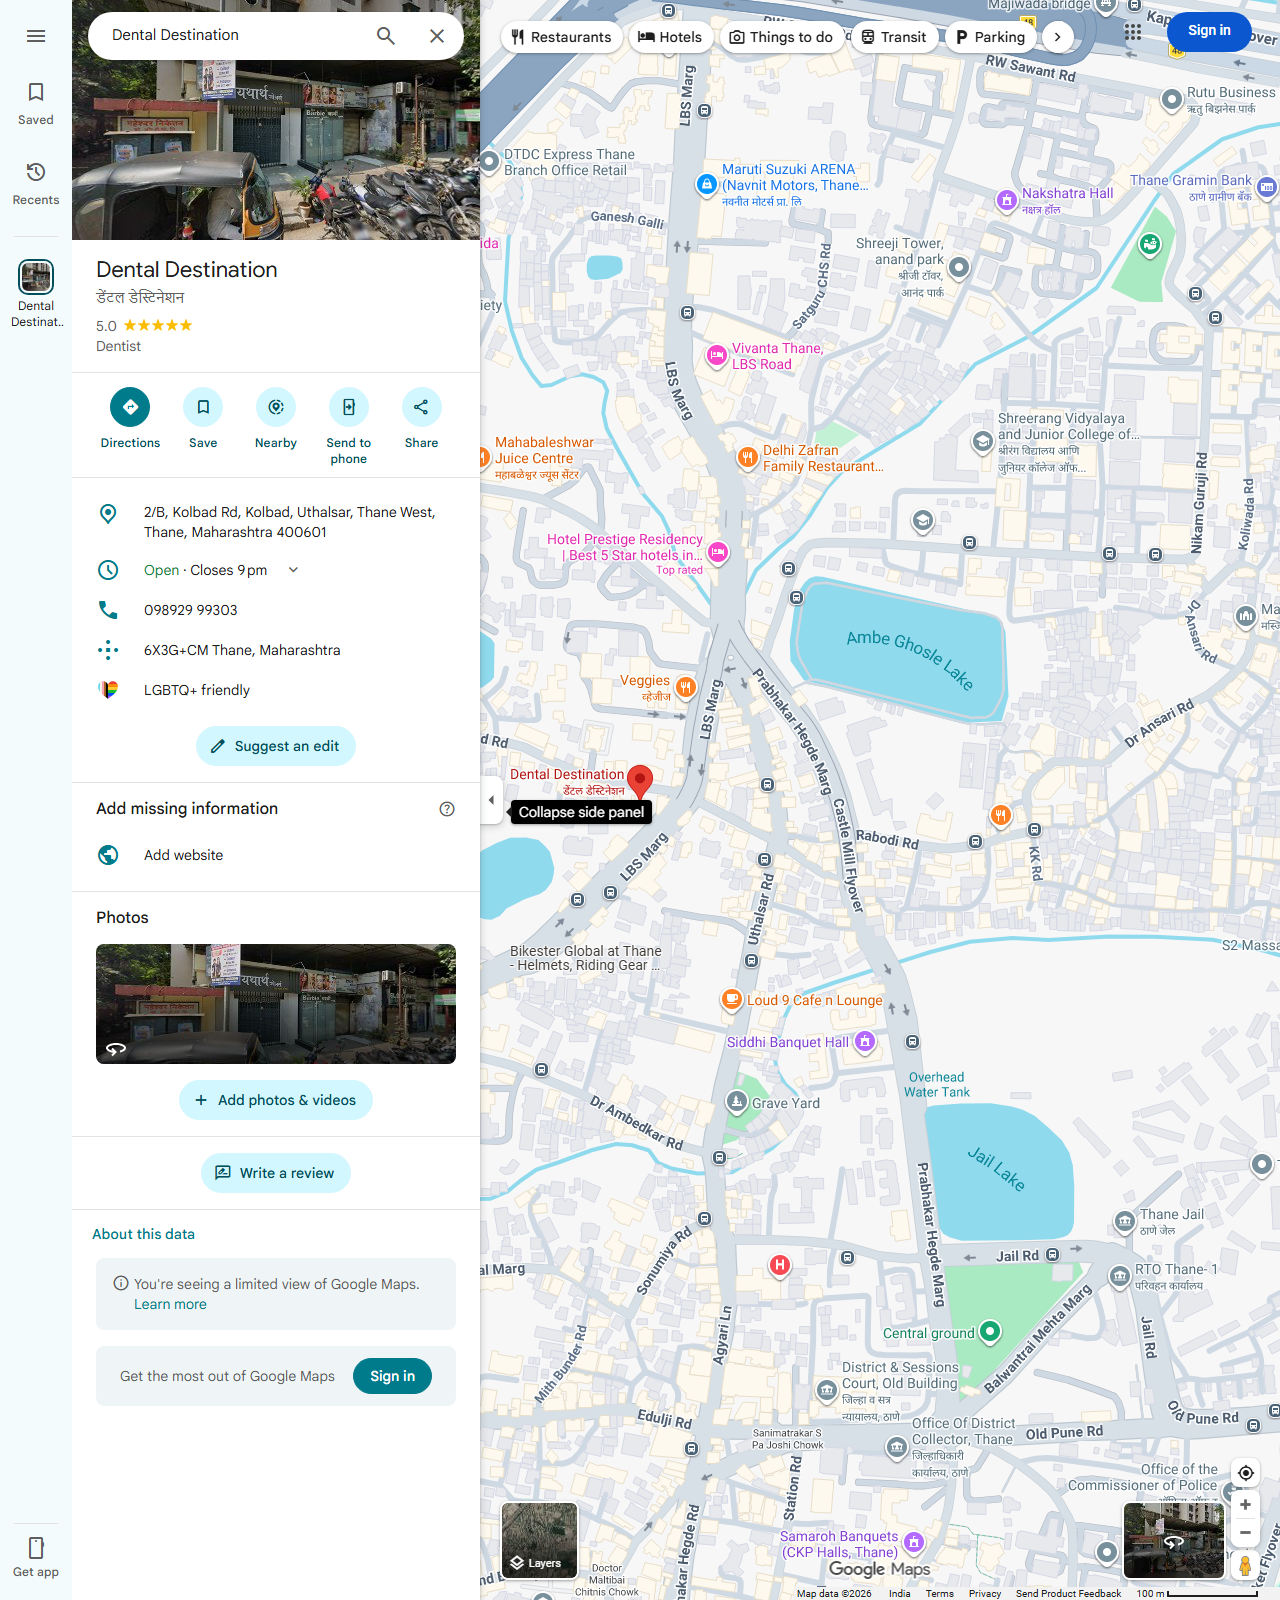The image size is (1280, 1600).
Task: Click Add website
Action: click(x=276, y=855)
